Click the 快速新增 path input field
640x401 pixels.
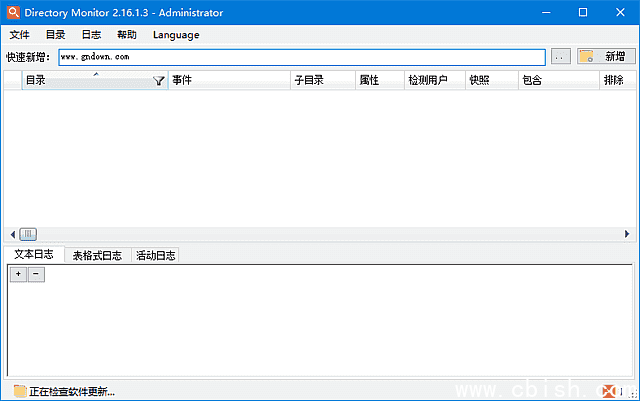pyautogui.click(x=302, y=57)
